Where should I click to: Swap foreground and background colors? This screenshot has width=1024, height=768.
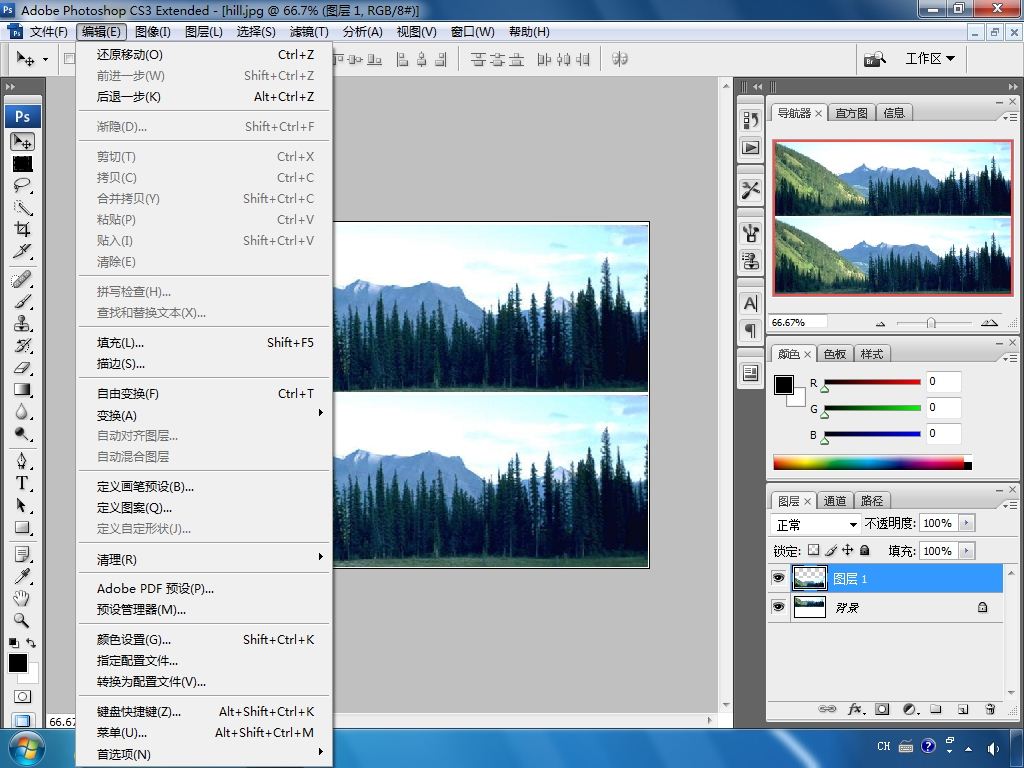click(x=31, y=643)
